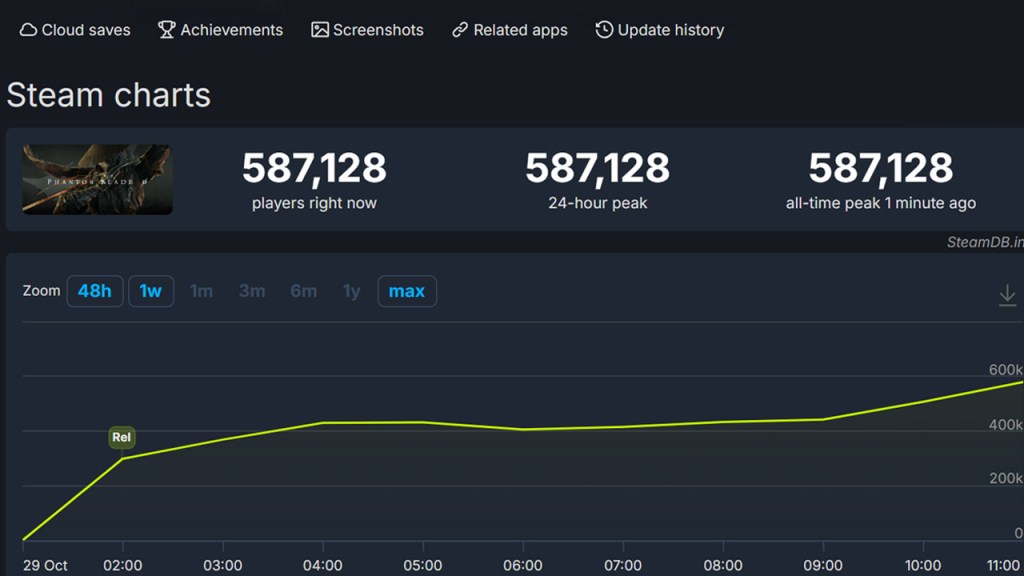The width and height of the screenshot is (1024, 576).
Task: Click the '04:00' time axis label
Action: click(x=323, y=566)
